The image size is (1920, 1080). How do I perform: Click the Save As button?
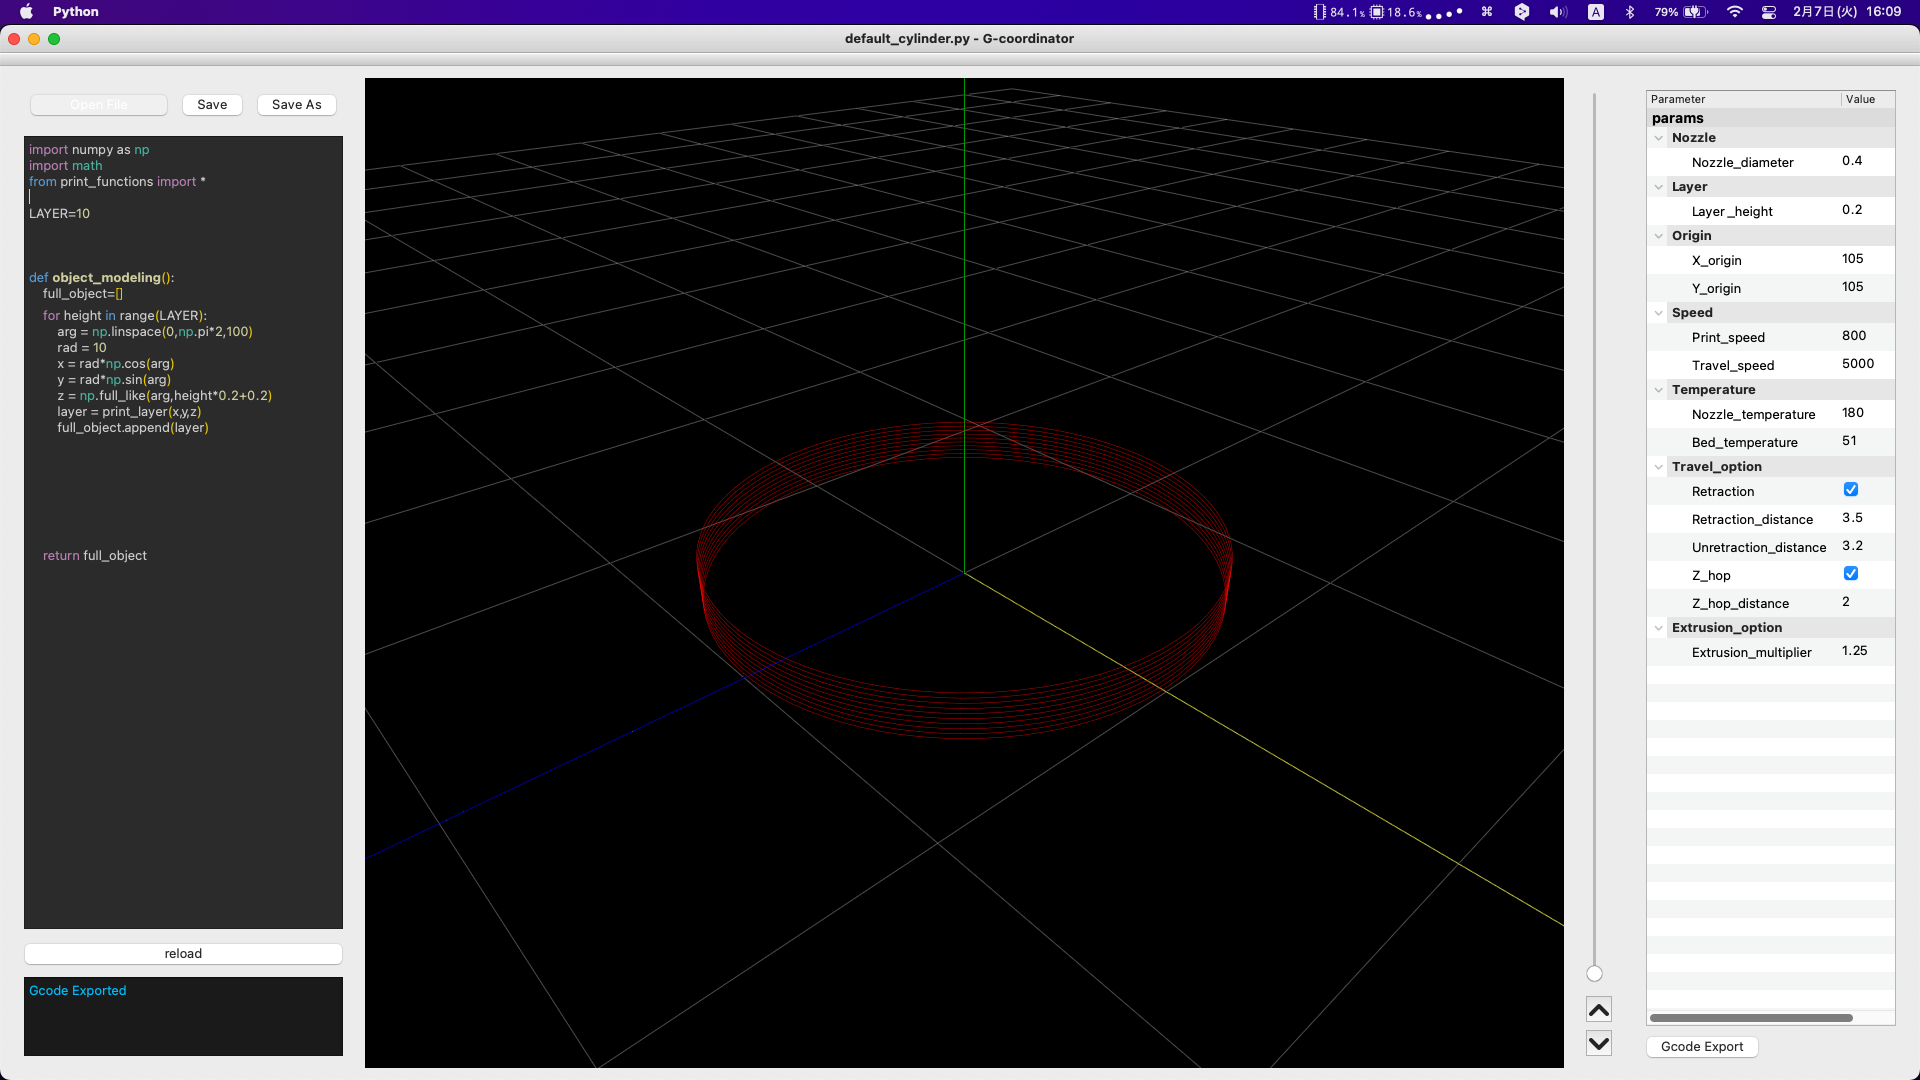pyautogui.click(x=296, y=104)
